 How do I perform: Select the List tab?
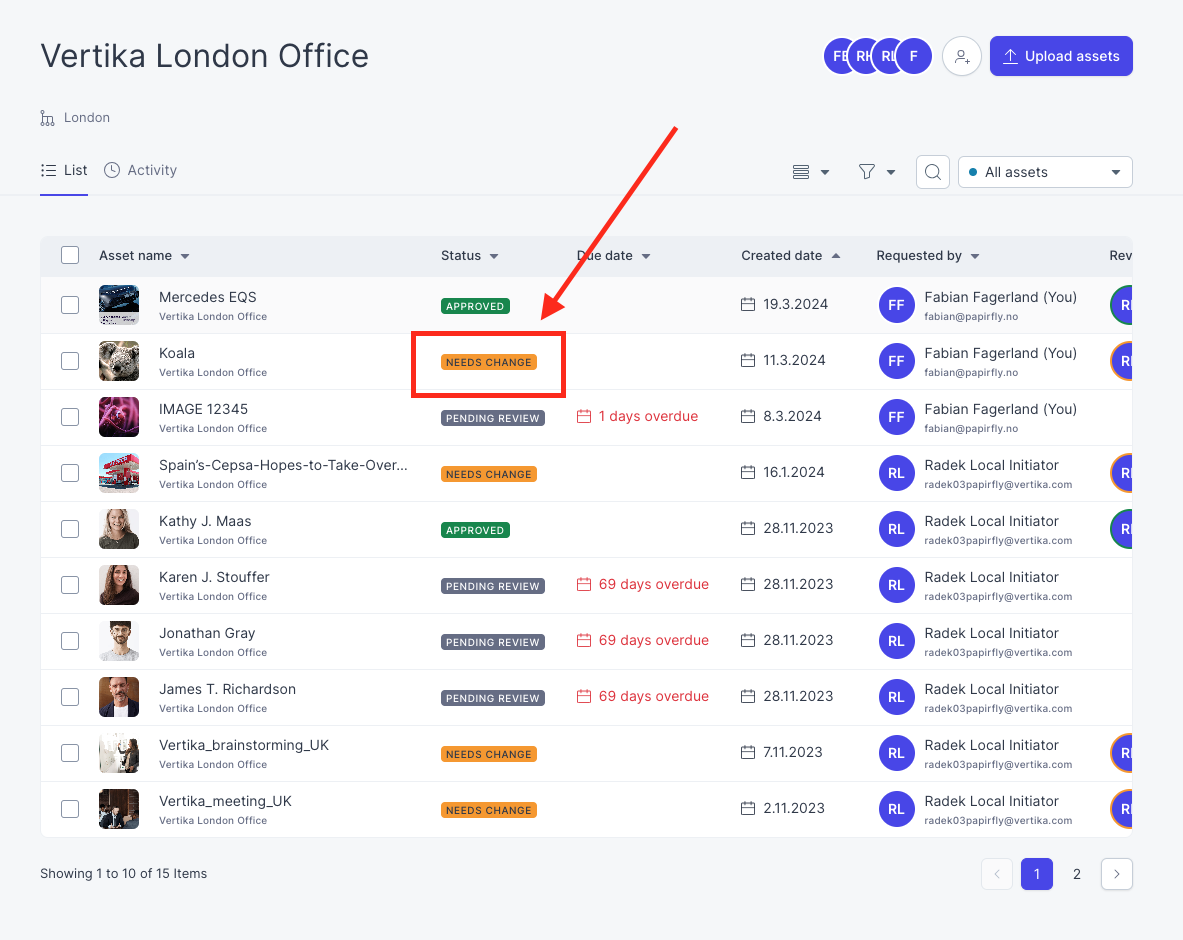64,170
